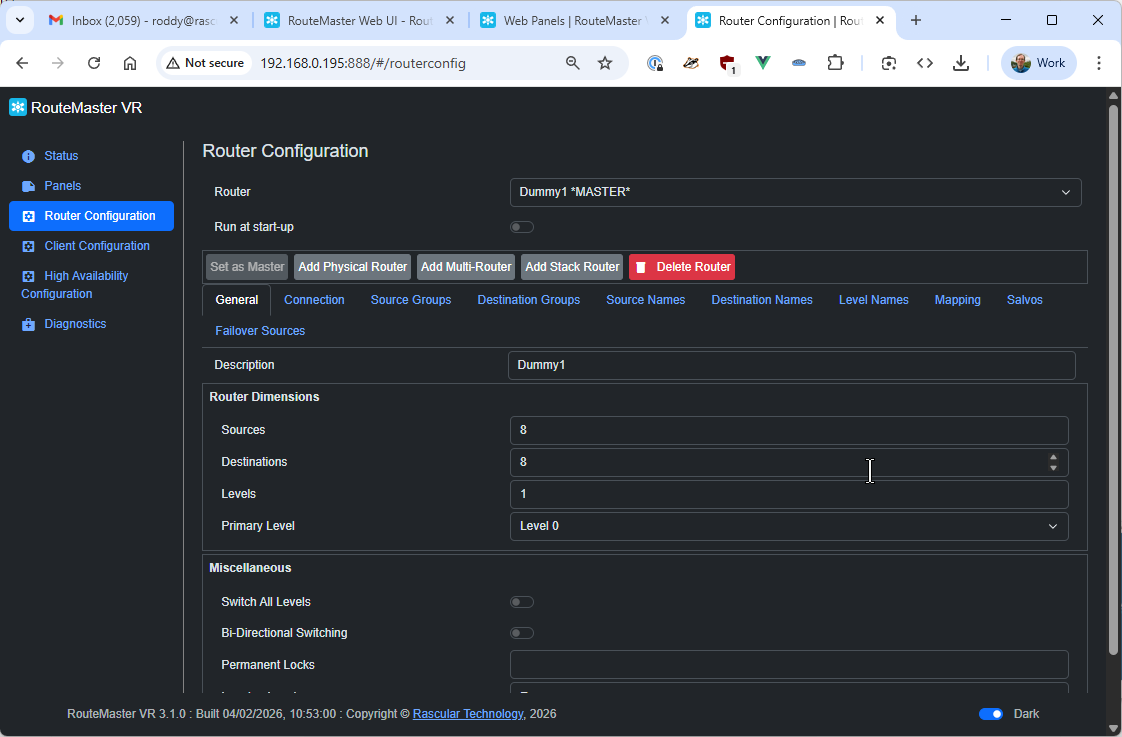1122x737 pixels.
Task: Switch to the Connection tab
Action: (314, 300)
